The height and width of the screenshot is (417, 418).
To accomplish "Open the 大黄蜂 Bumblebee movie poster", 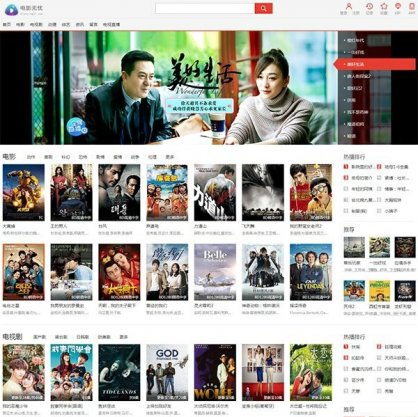I will [24, 192].
